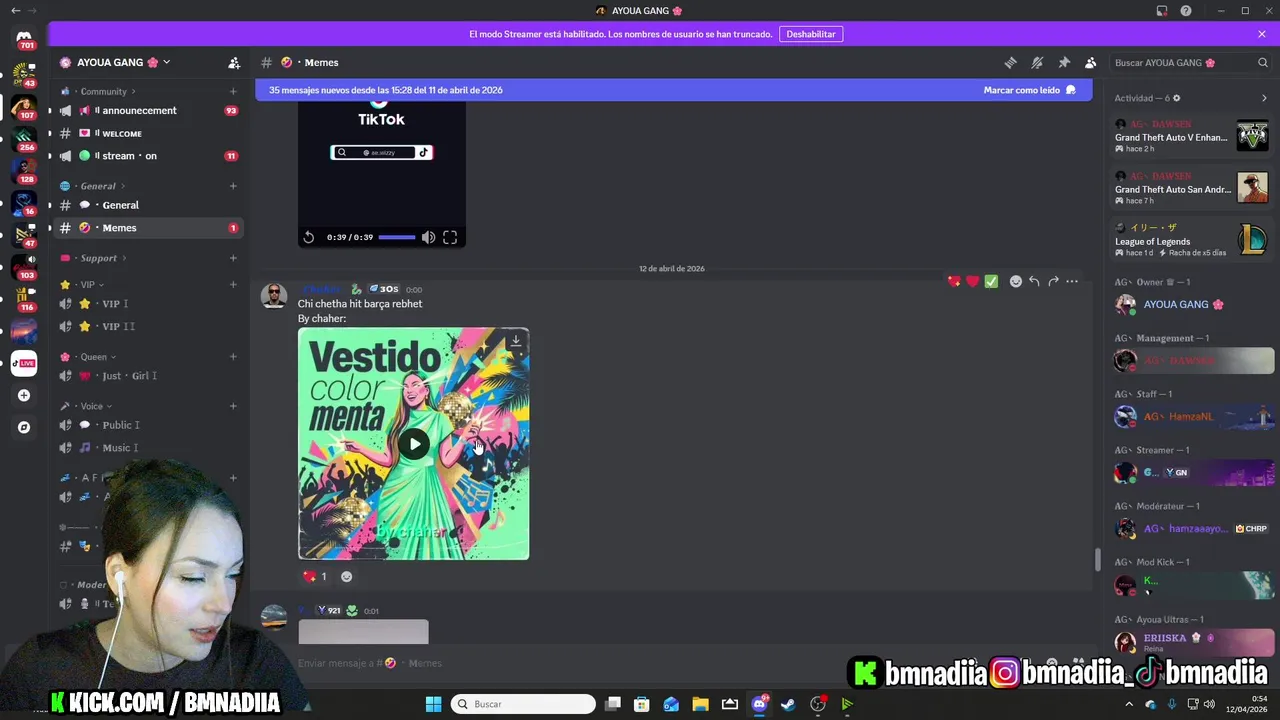The image size is (1280, 720).
Task: Mute the TikTok video volume icon
Action: [428, 237]
